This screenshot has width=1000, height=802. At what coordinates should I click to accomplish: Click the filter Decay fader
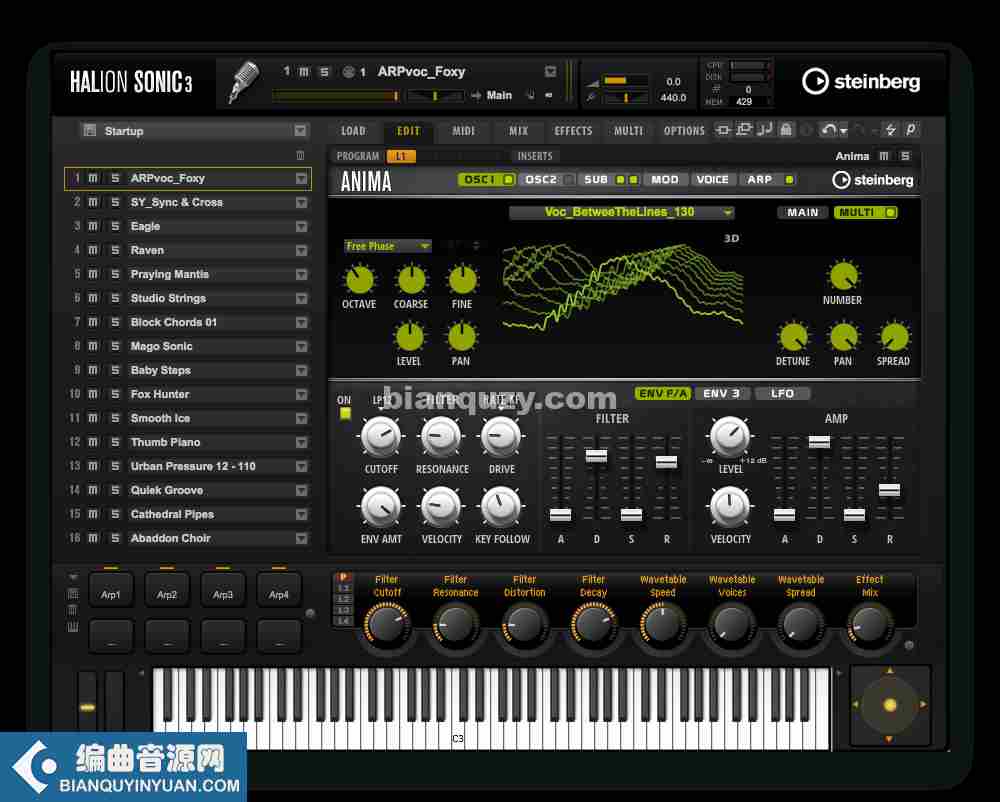click(596, 455)
